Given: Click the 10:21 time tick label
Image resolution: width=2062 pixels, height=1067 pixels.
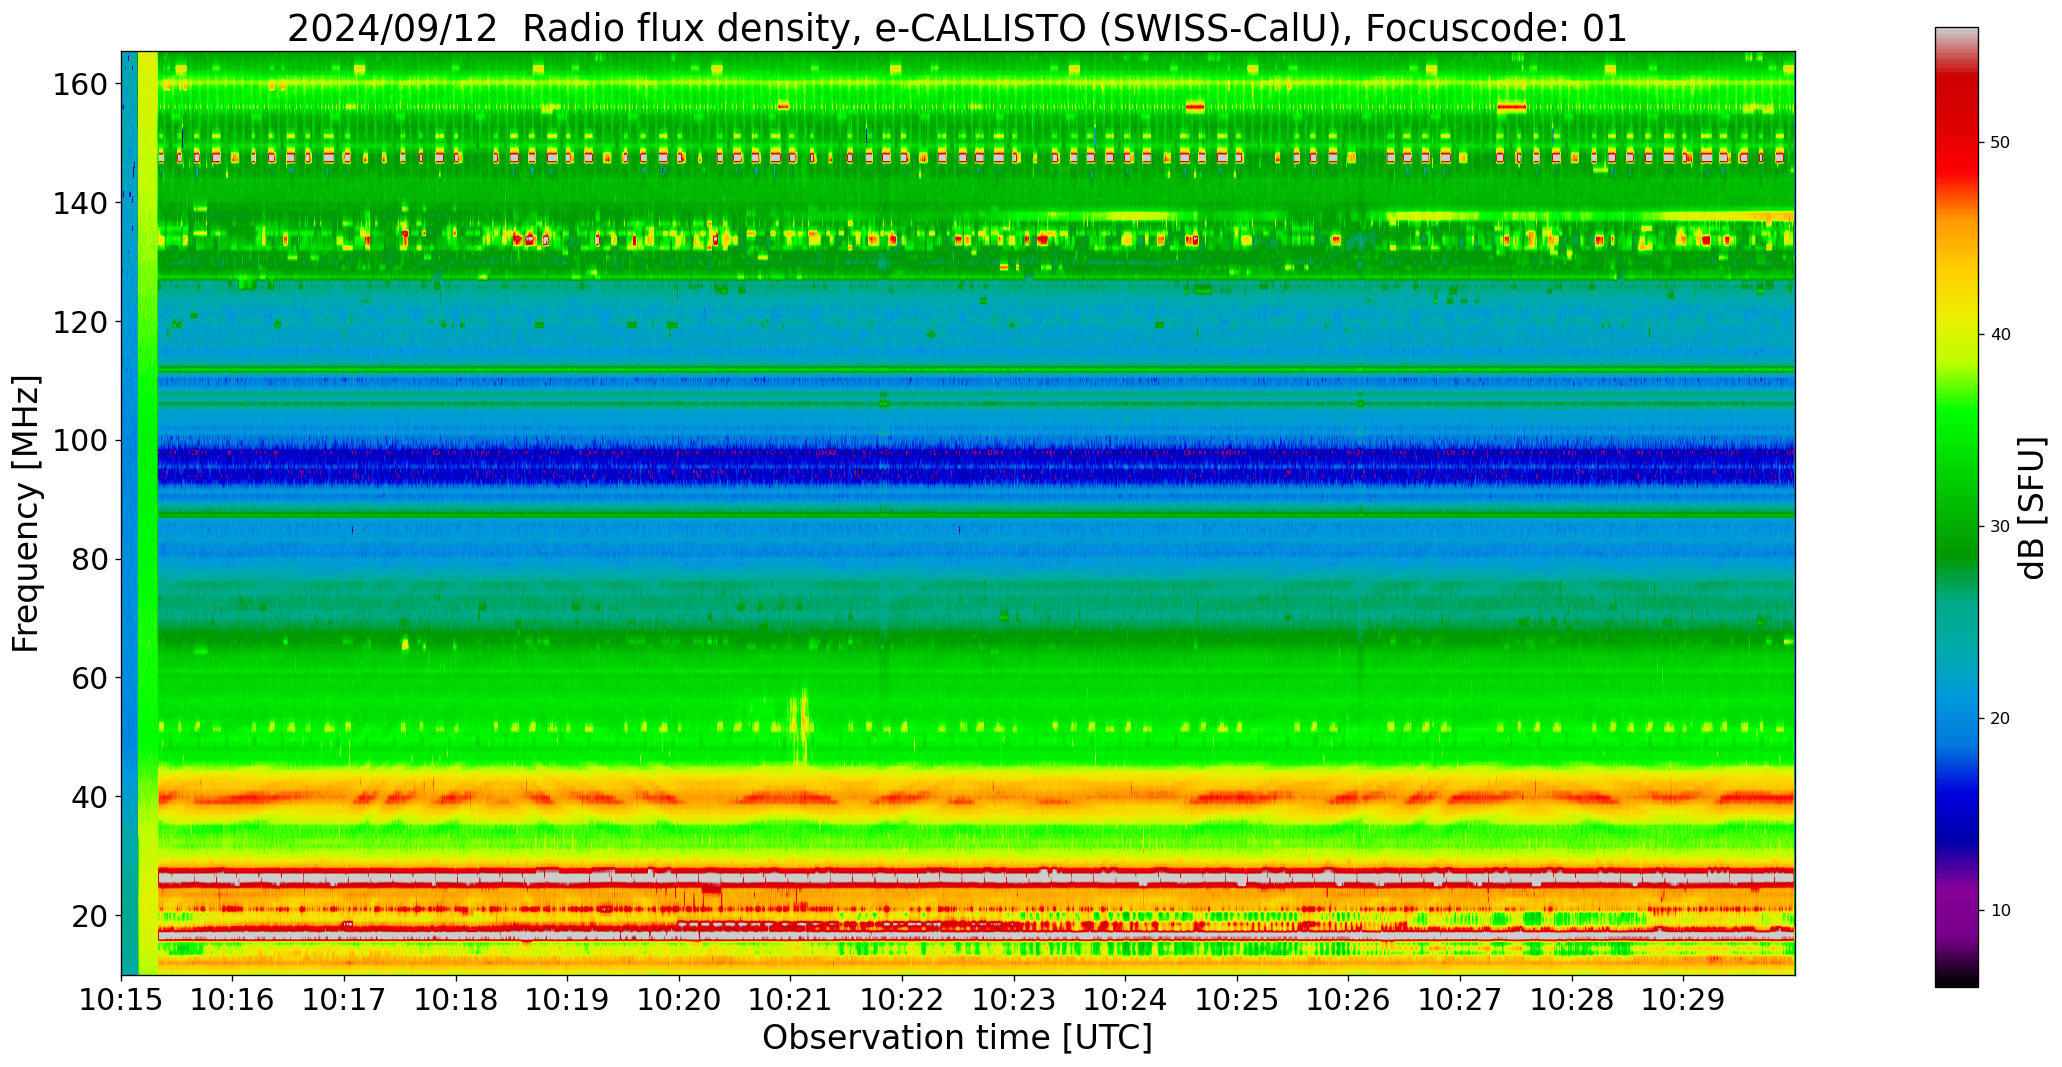Looking at the screenshot, I should pos(791,1000).
